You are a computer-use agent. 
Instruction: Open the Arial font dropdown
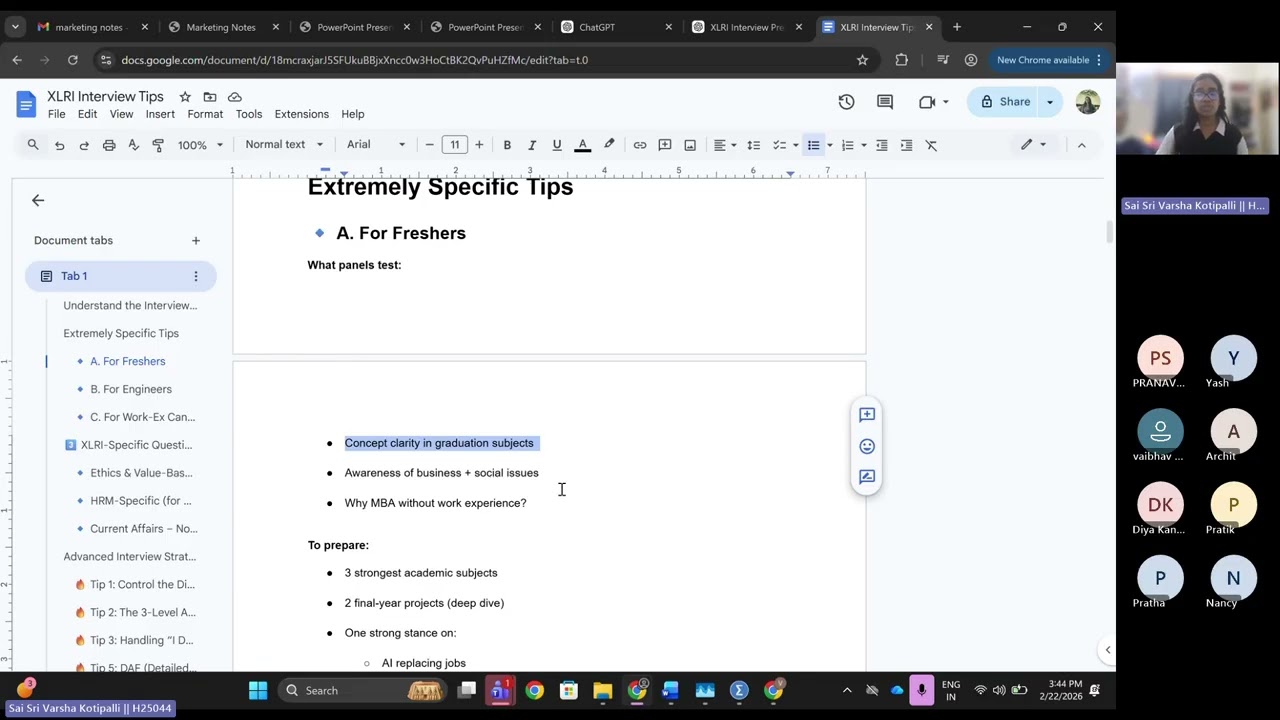pos(376,145)
